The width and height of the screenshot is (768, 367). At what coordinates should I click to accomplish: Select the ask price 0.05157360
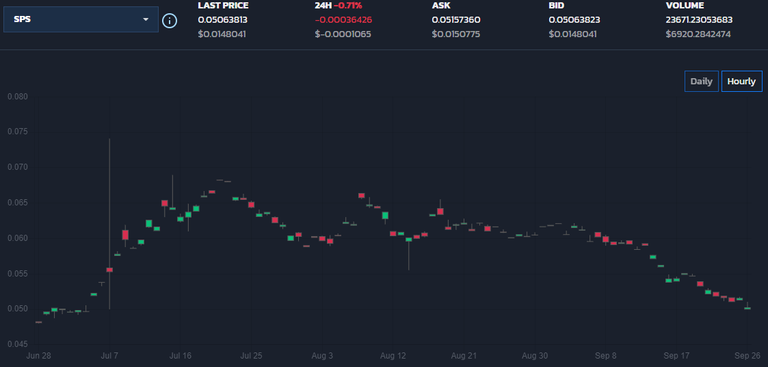pyautogui.click(x=456, y=20)
